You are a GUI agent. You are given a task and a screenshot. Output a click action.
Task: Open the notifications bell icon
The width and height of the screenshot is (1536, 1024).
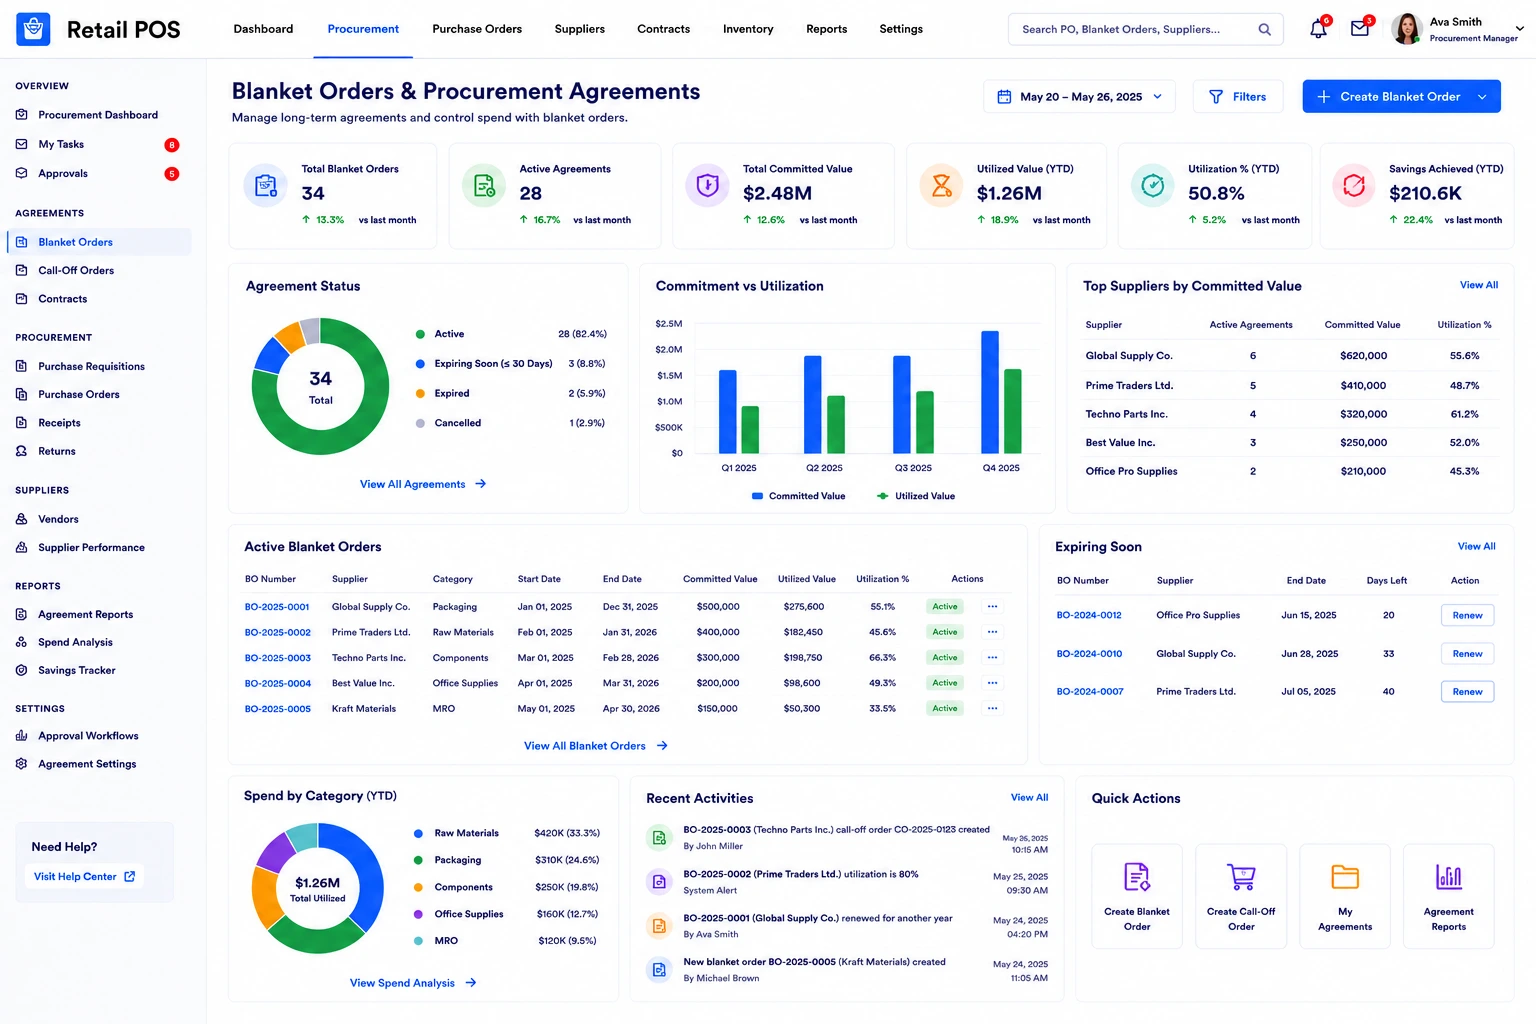point(1318,29)
